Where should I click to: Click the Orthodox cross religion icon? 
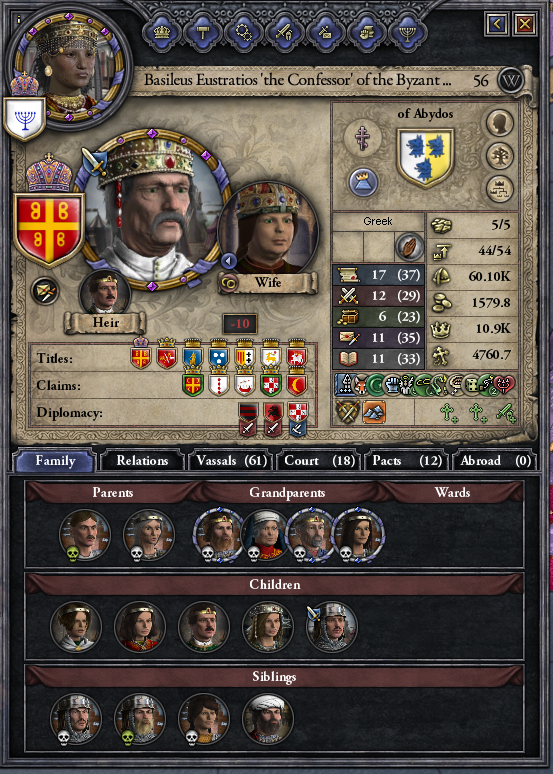coord(363,137)
